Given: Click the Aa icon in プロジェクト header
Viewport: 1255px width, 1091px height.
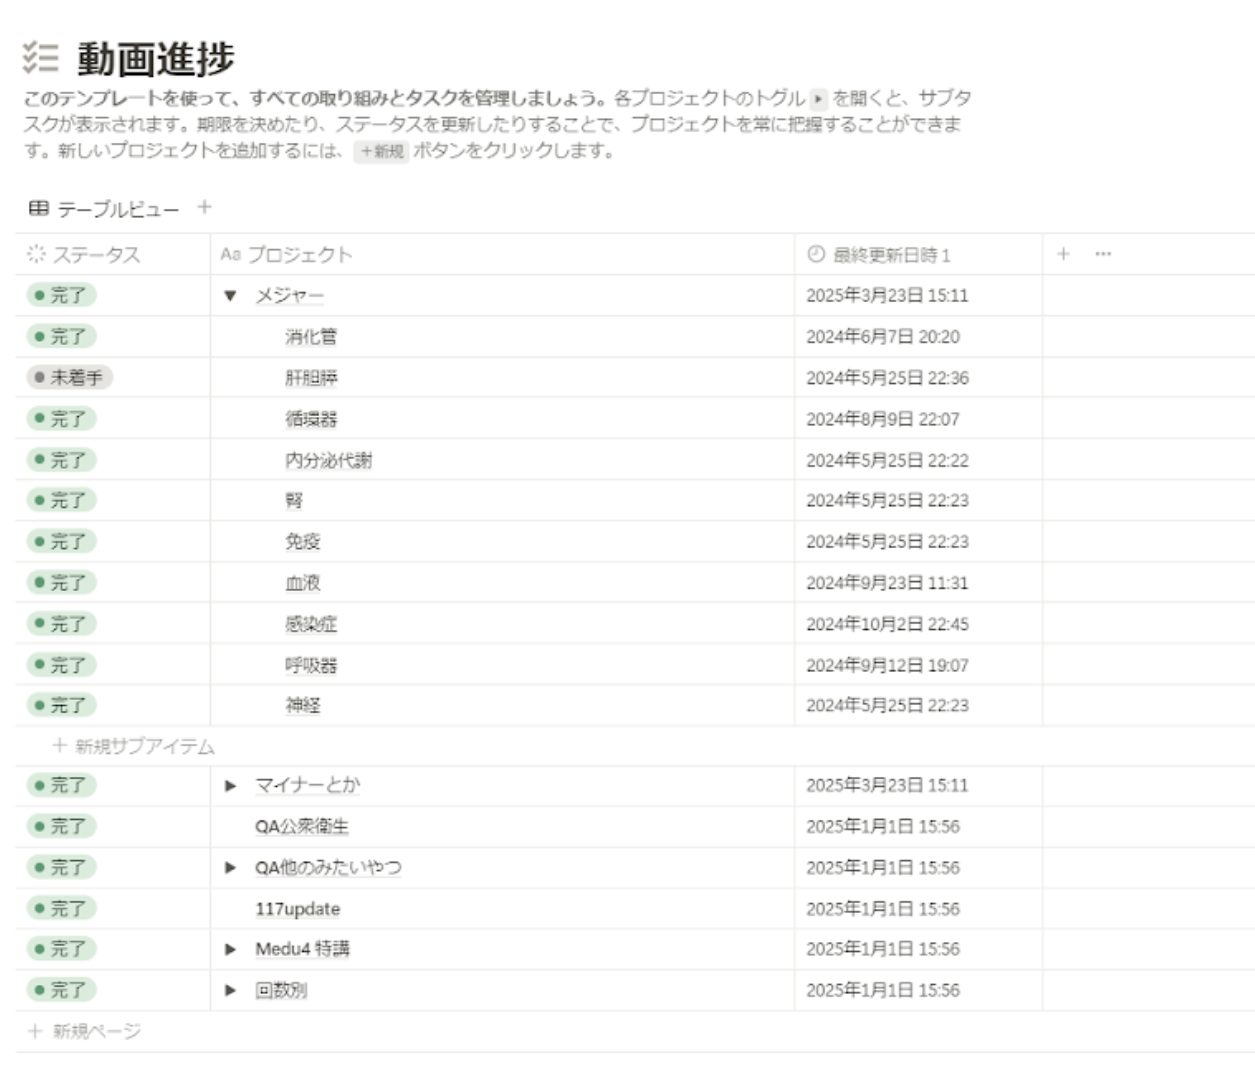Looking at the screenshot, I should [231, 254].
